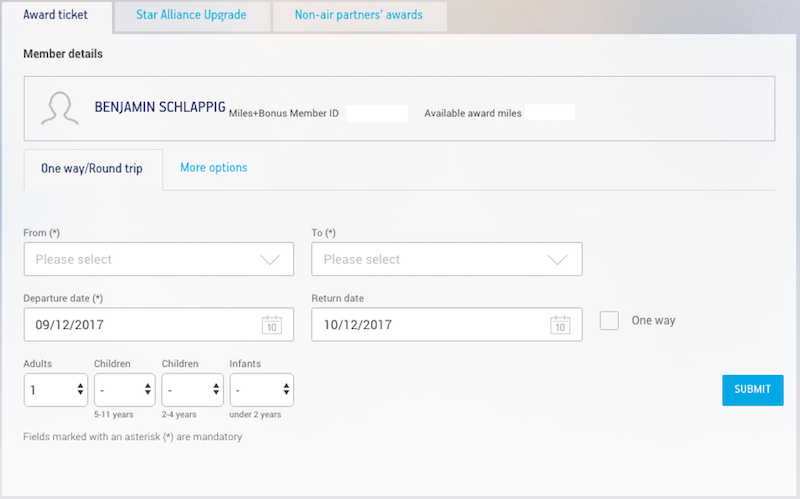The image size is (800, 499).
Task: Switch to the Award ticket tab
Action: pyautogui.click(x=56, y=15)
